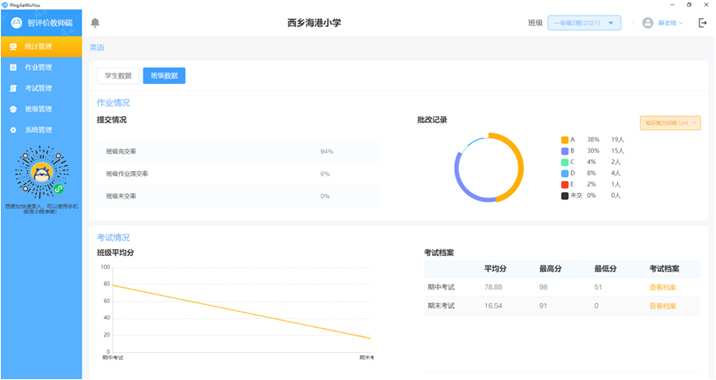716x380 pixels.
Task: Minimize the application window
Action: 672,5
